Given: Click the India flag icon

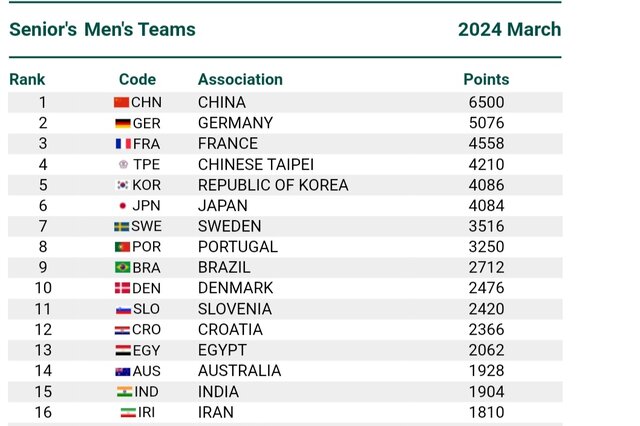Looking at the screenshot, I should click(x=125, y=392).
